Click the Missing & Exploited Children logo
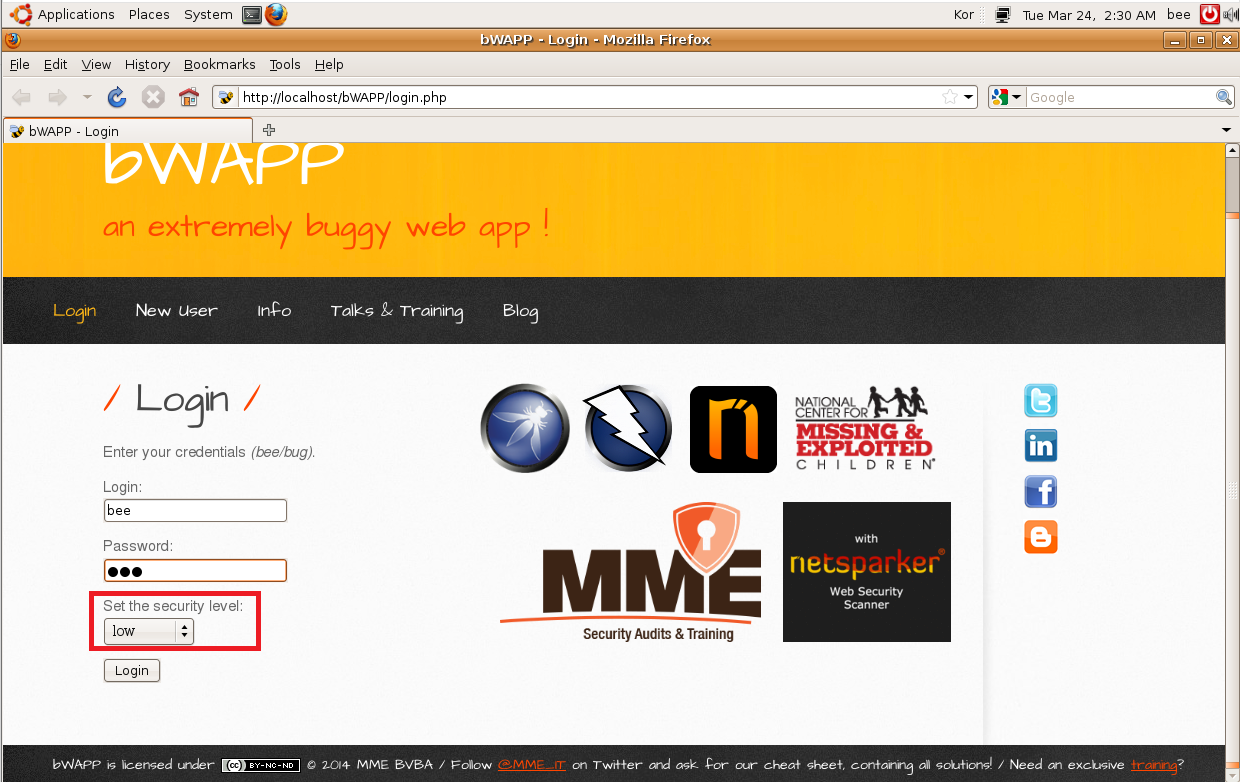 (865, 428)
